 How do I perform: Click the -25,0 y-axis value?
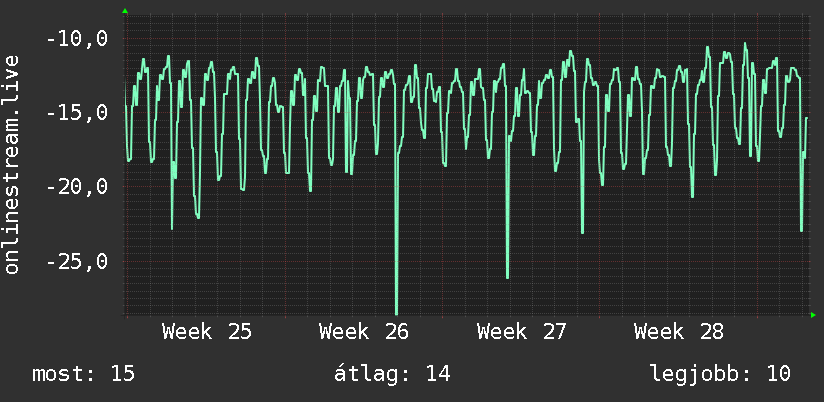tap(77, 261)
